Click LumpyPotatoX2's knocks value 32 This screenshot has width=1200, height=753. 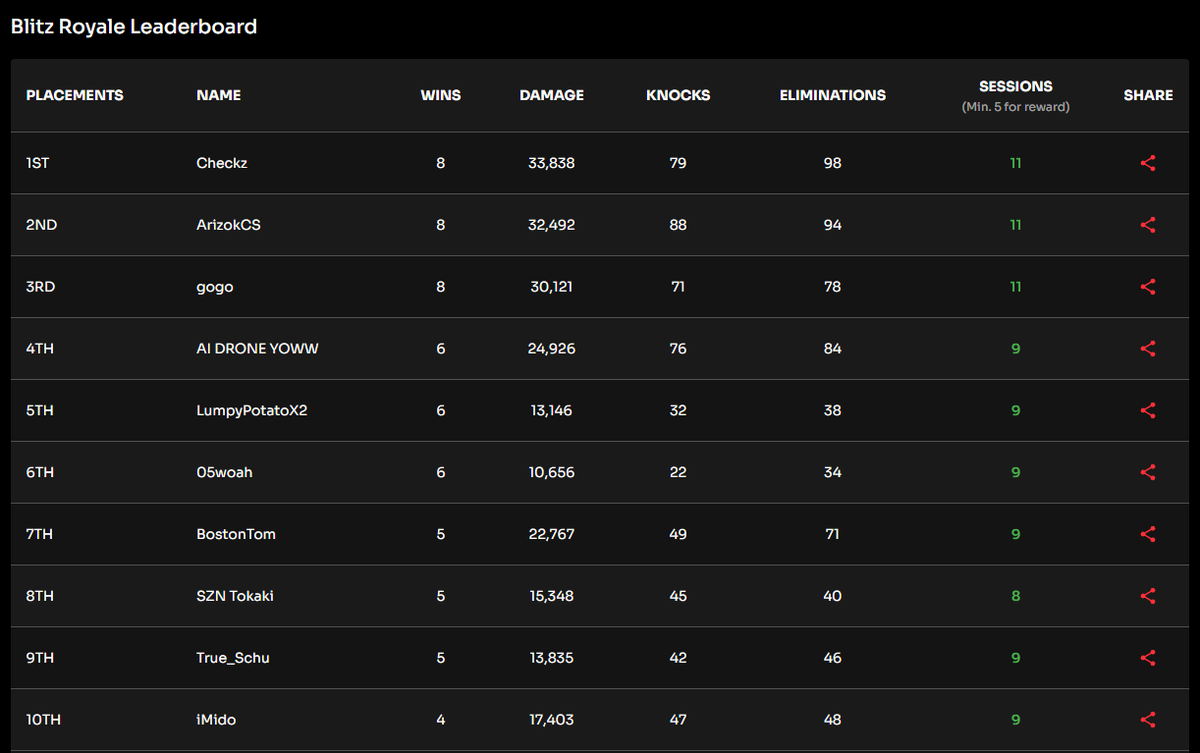[678, 410]
